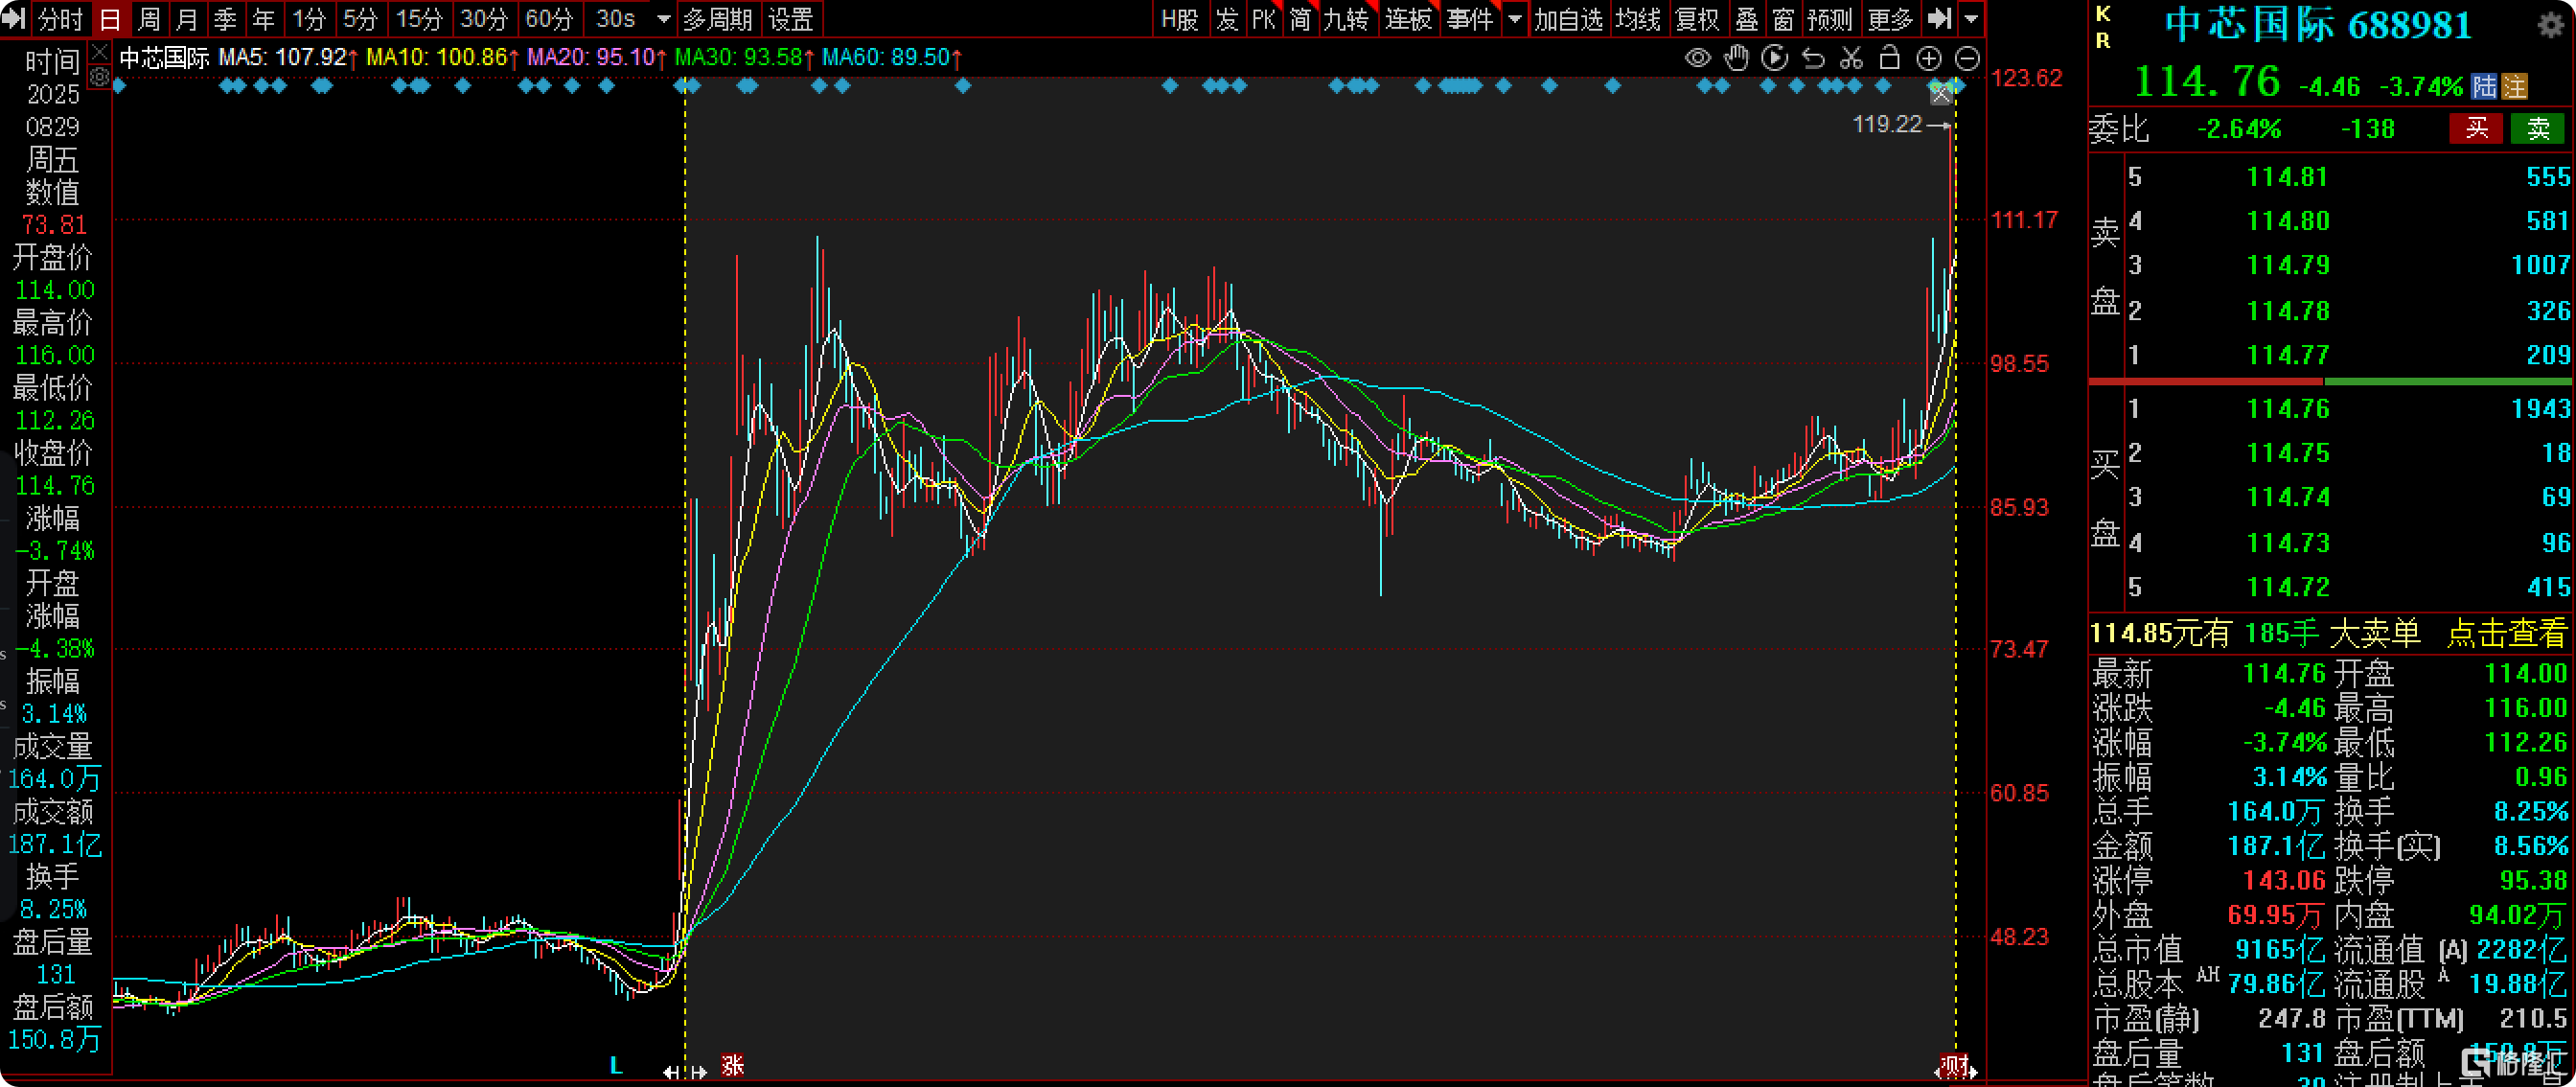Image resolution: width=2576 pixels, height=1087 pixels.
Task: Open dropdown arrow after 事件 button
Action: click(1515, 19)
